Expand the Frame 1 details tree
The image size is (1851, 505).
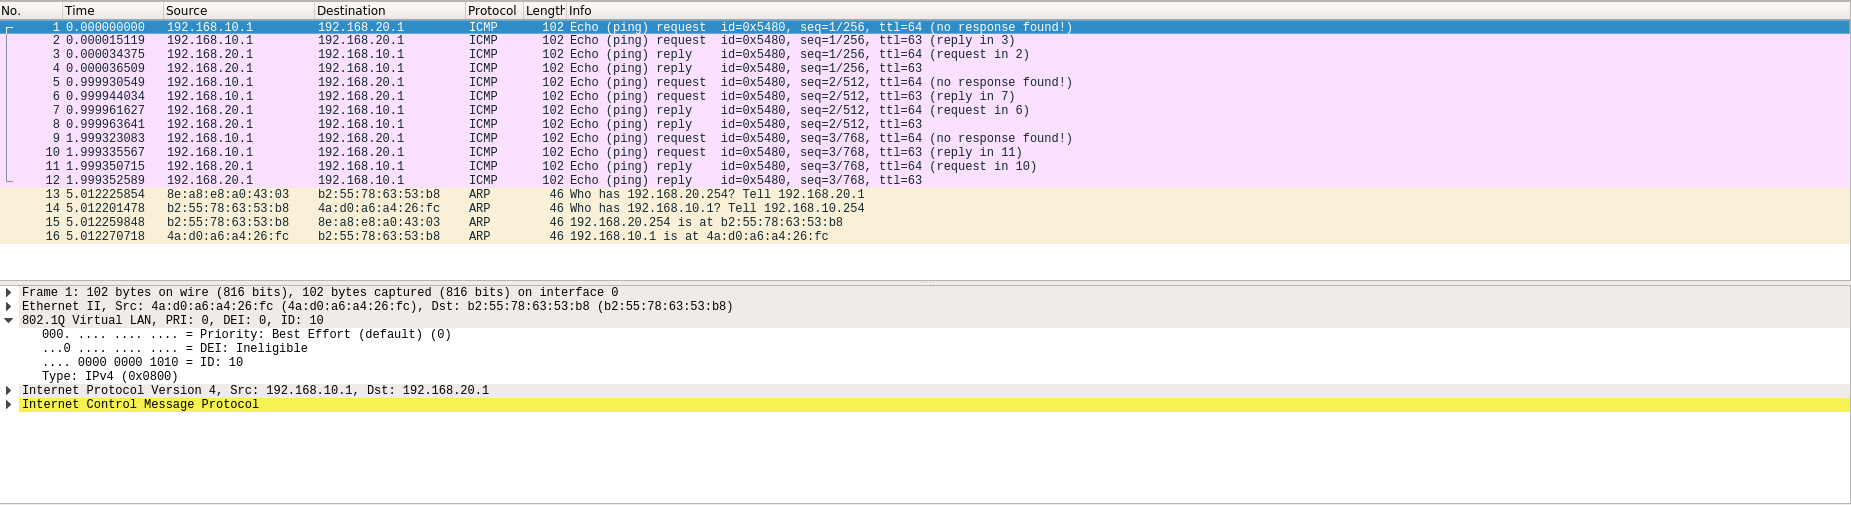(9, 293)
